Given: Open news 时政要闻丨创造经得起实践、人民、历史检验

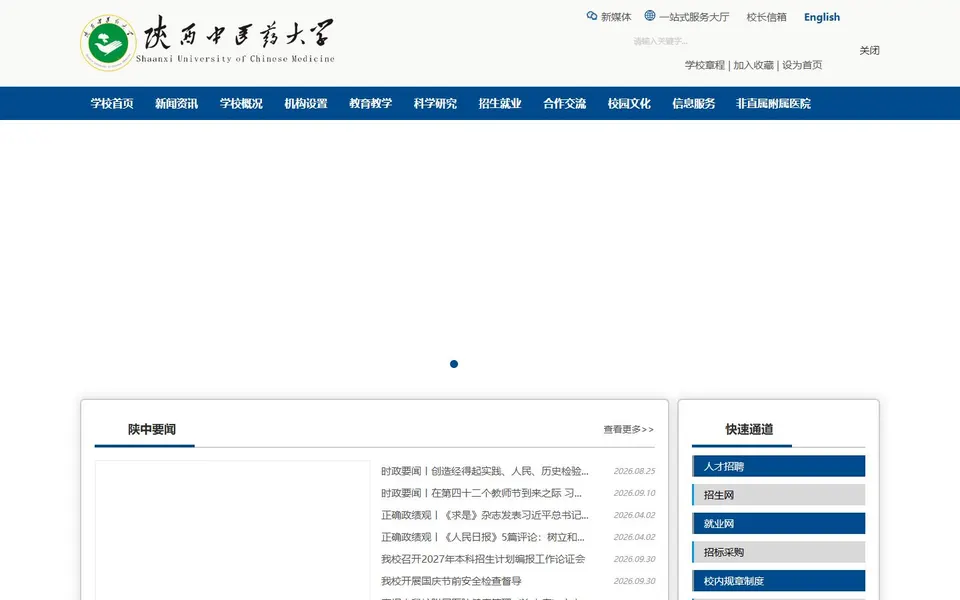Looking at the screenshot, I should tap(484, 471).
